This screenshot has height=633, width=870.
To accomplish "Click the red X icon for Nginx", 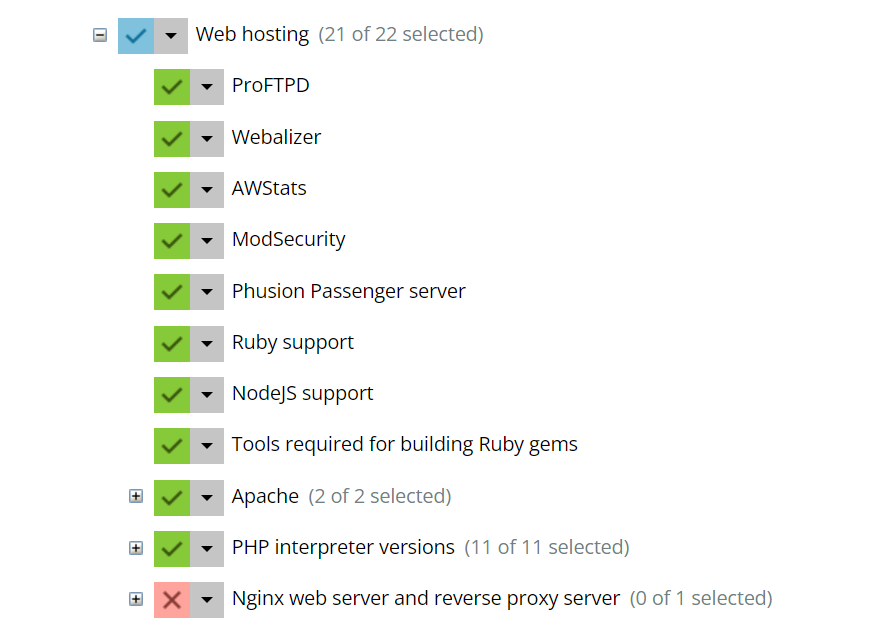I will pyautogui.click(x=172, y=599).
